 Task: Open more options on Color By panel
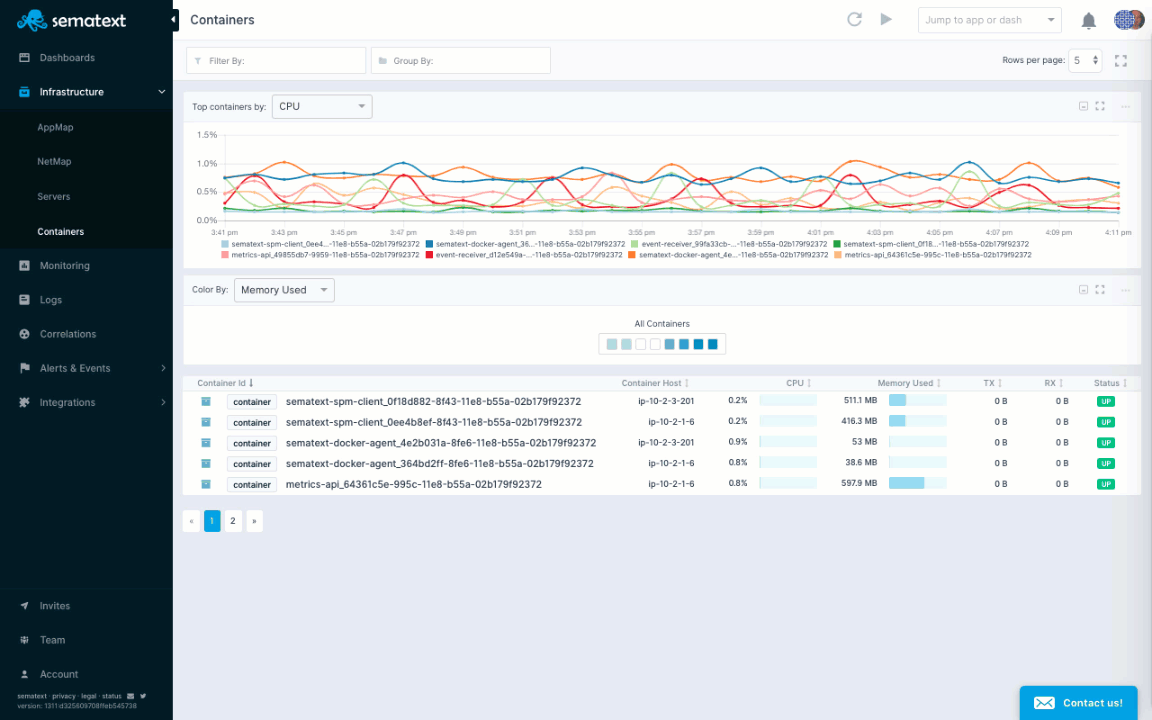(x=1125, y=290)
